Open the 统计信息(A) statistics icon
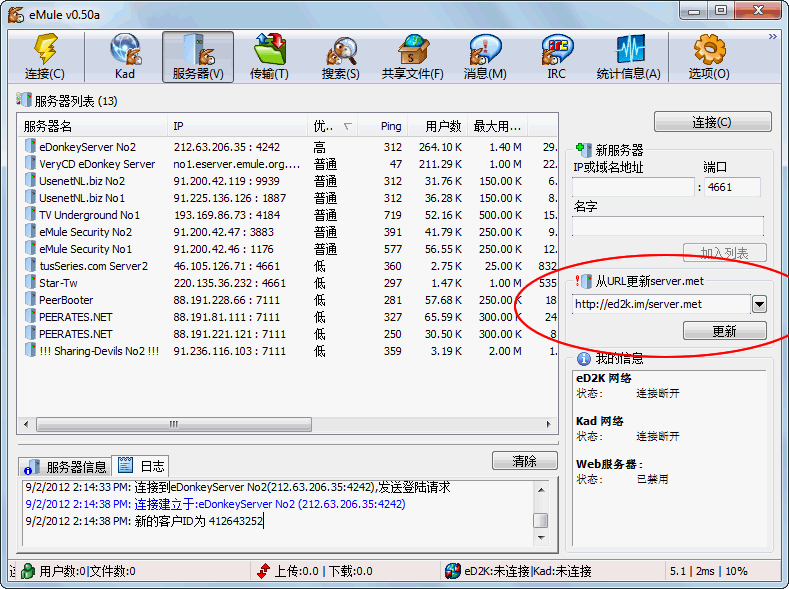The image size is (789, 589). (628, 56)
